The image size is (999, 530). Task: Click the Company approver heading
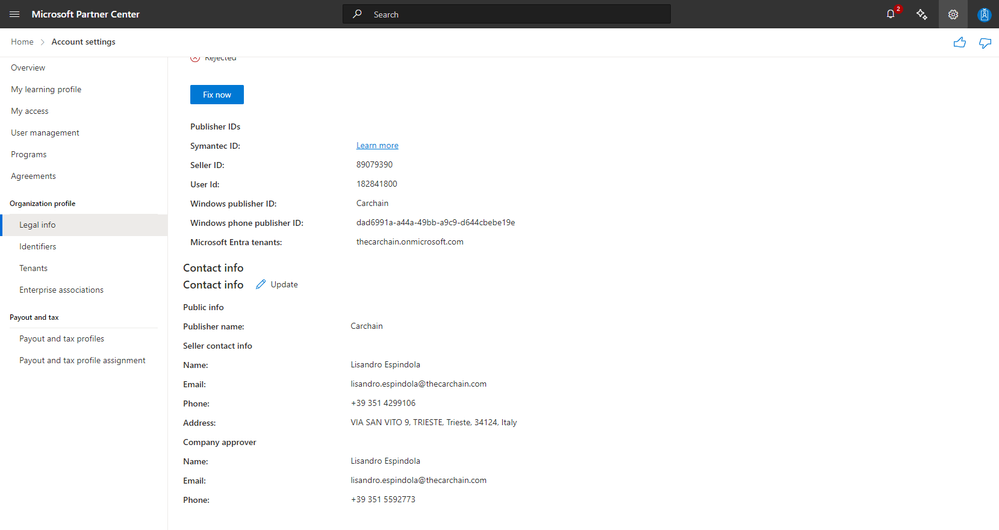[219, 442]
